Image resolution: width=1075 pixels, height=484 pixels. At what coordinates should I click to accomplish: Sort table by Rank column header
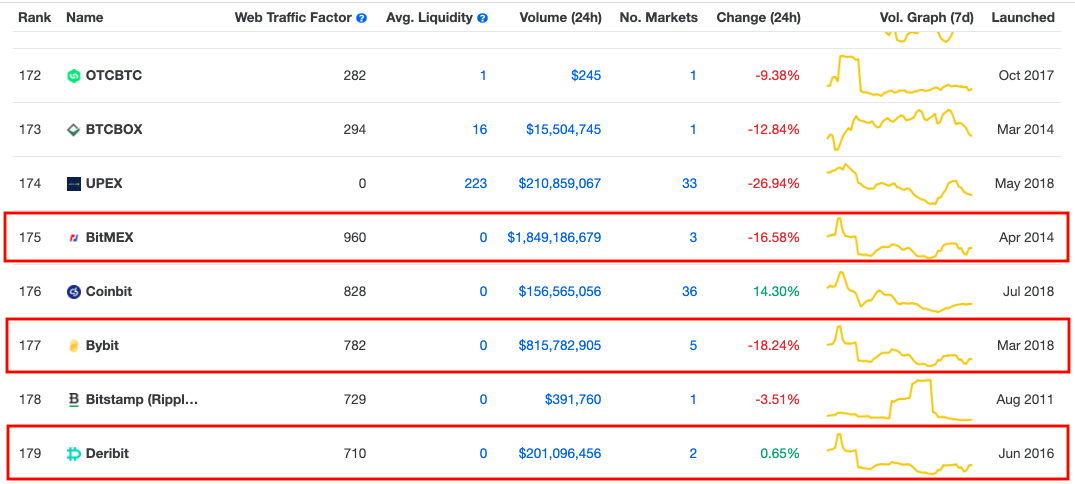point(34,18)
